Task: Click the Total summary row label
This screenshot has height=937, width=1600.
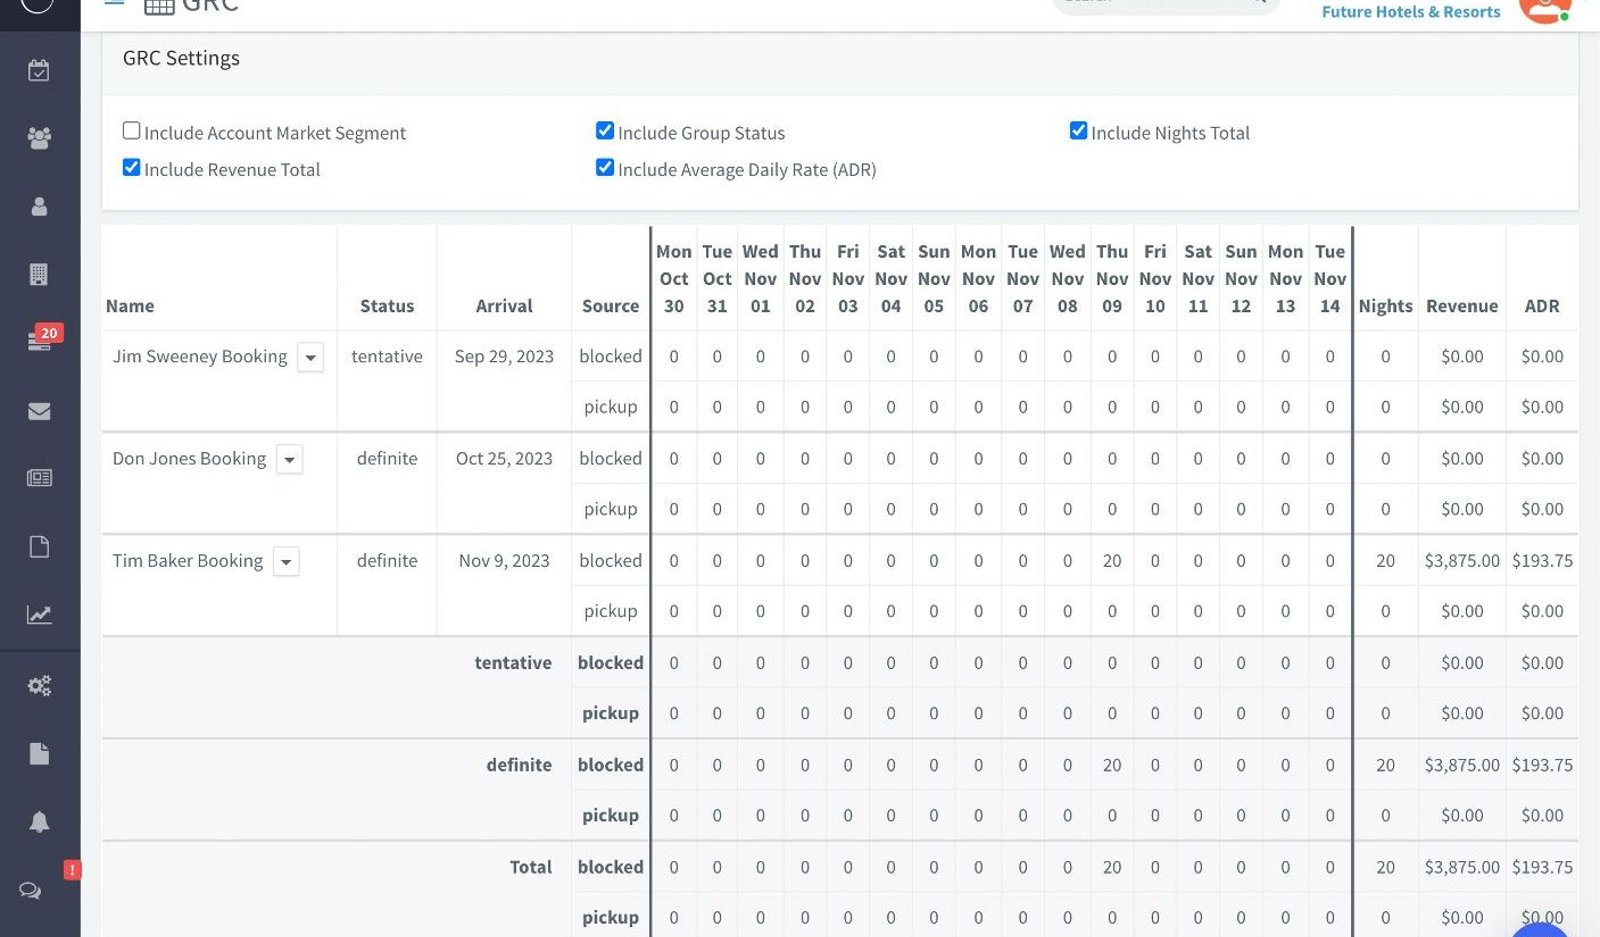Action: click(531, 867)
